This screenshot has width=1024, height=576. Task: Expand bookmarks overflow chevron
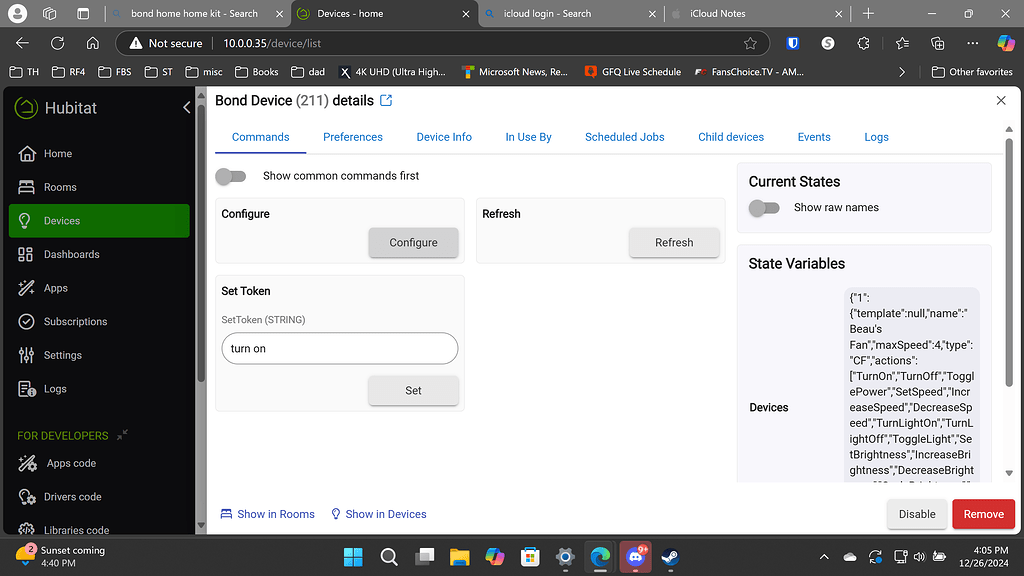click(902, 72)
